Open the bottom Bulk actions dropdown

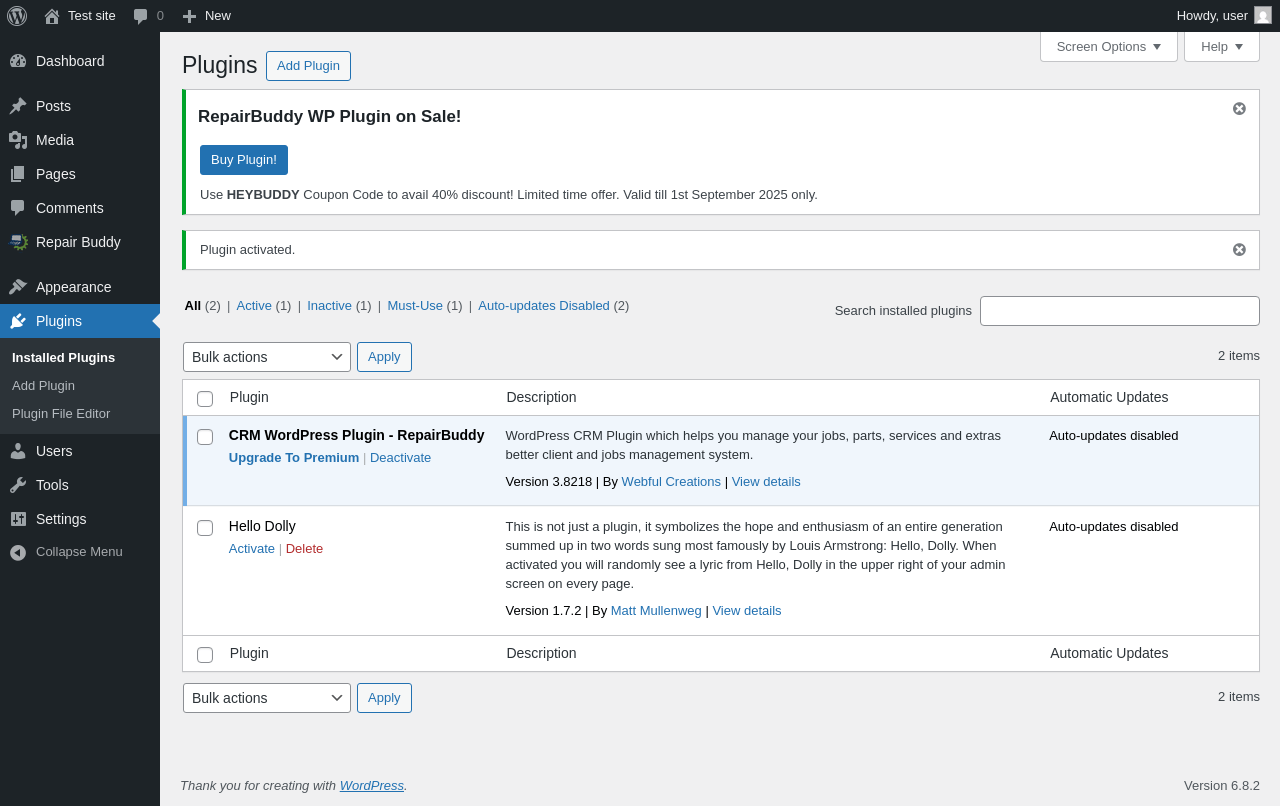pyautogui.click(x=267, y=698)
